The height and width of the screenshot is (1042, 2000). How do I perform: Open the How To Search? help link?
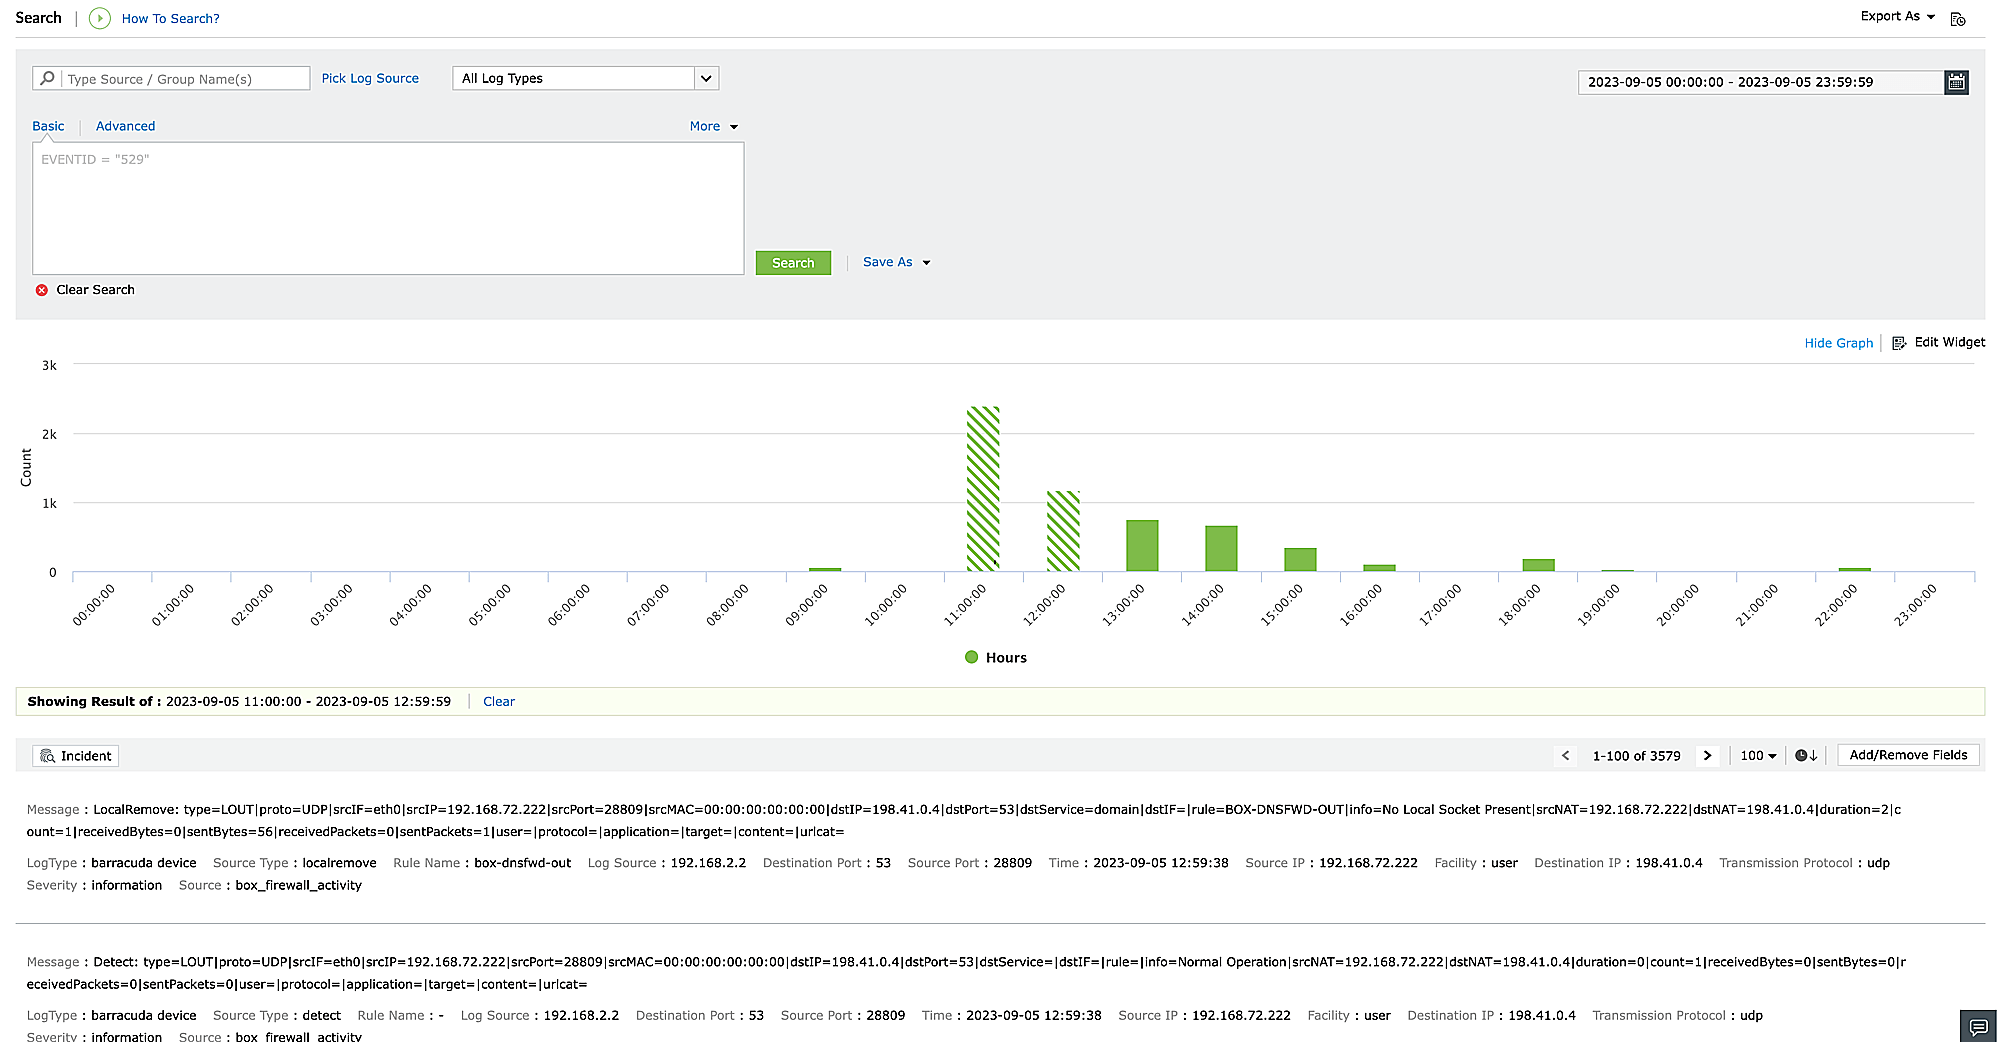[x=170, y=19]
